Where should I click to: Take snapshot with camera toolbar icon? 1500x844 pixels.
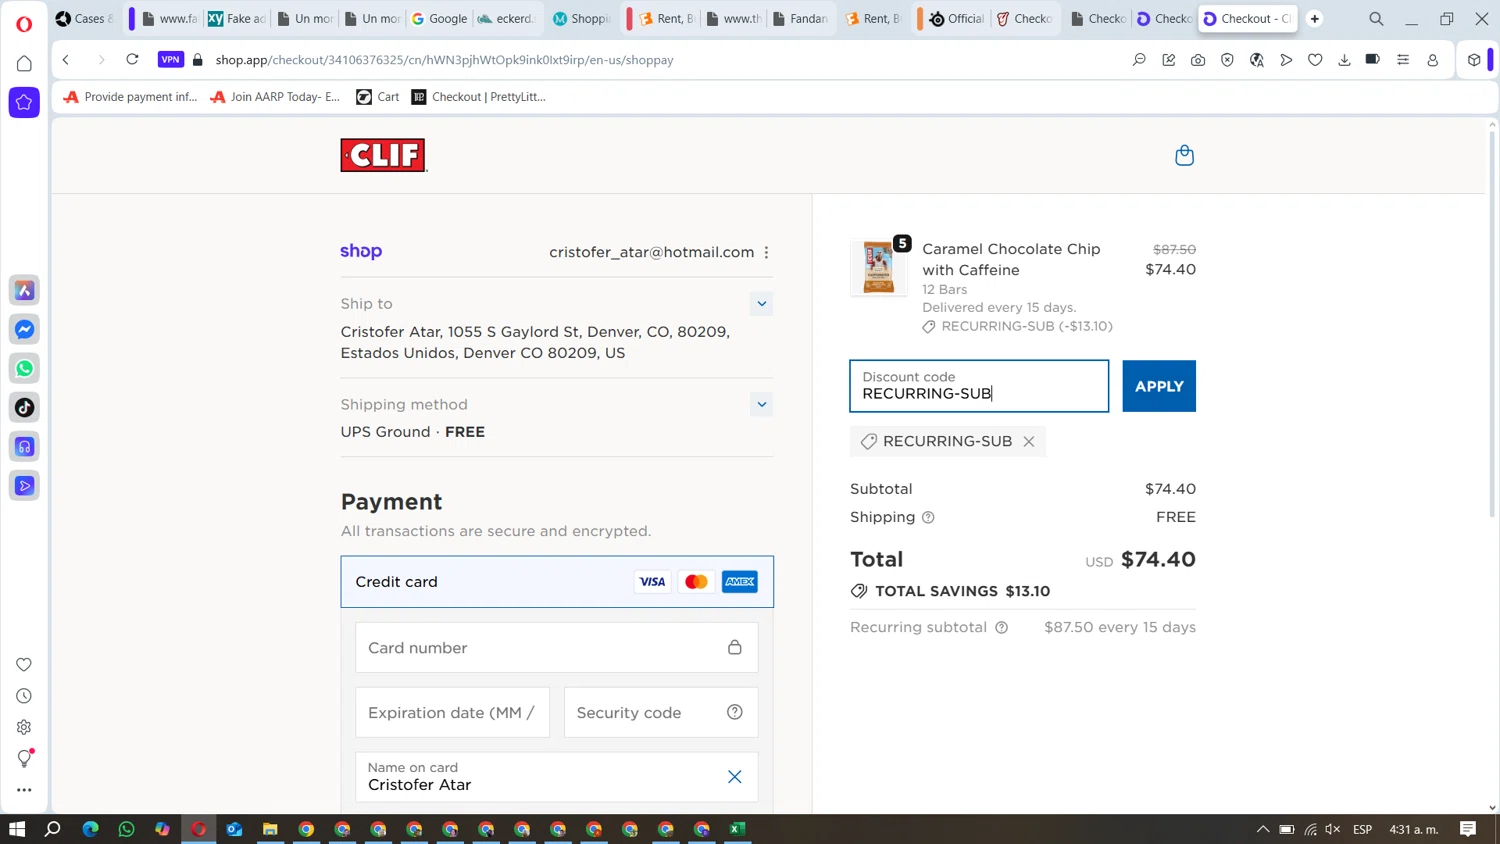1198,60
